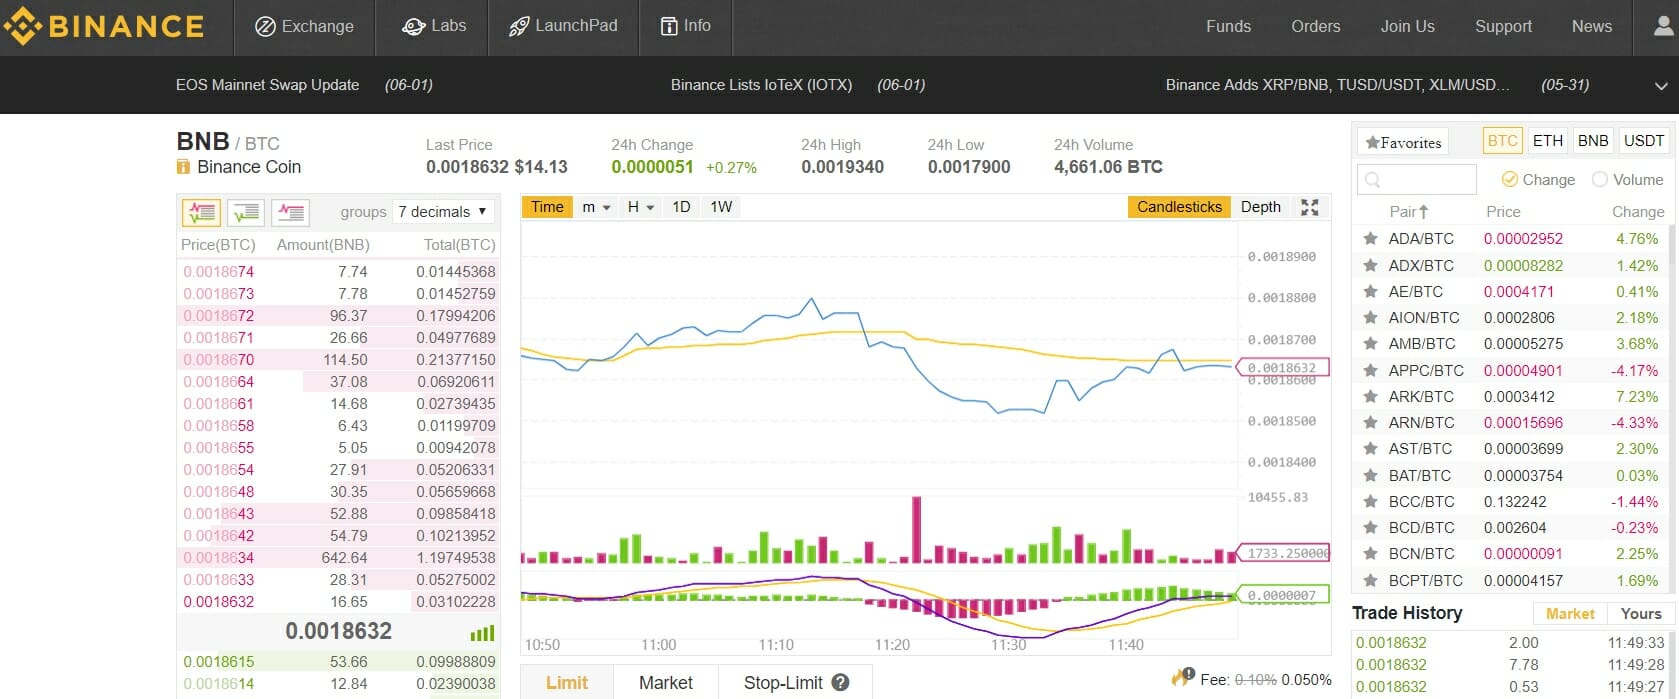Image resolution: width=1679 pixels, height=699 pixels.
Task: Switch to USDT market tab
Action: pyautogui.click(x=1643, y=141)
